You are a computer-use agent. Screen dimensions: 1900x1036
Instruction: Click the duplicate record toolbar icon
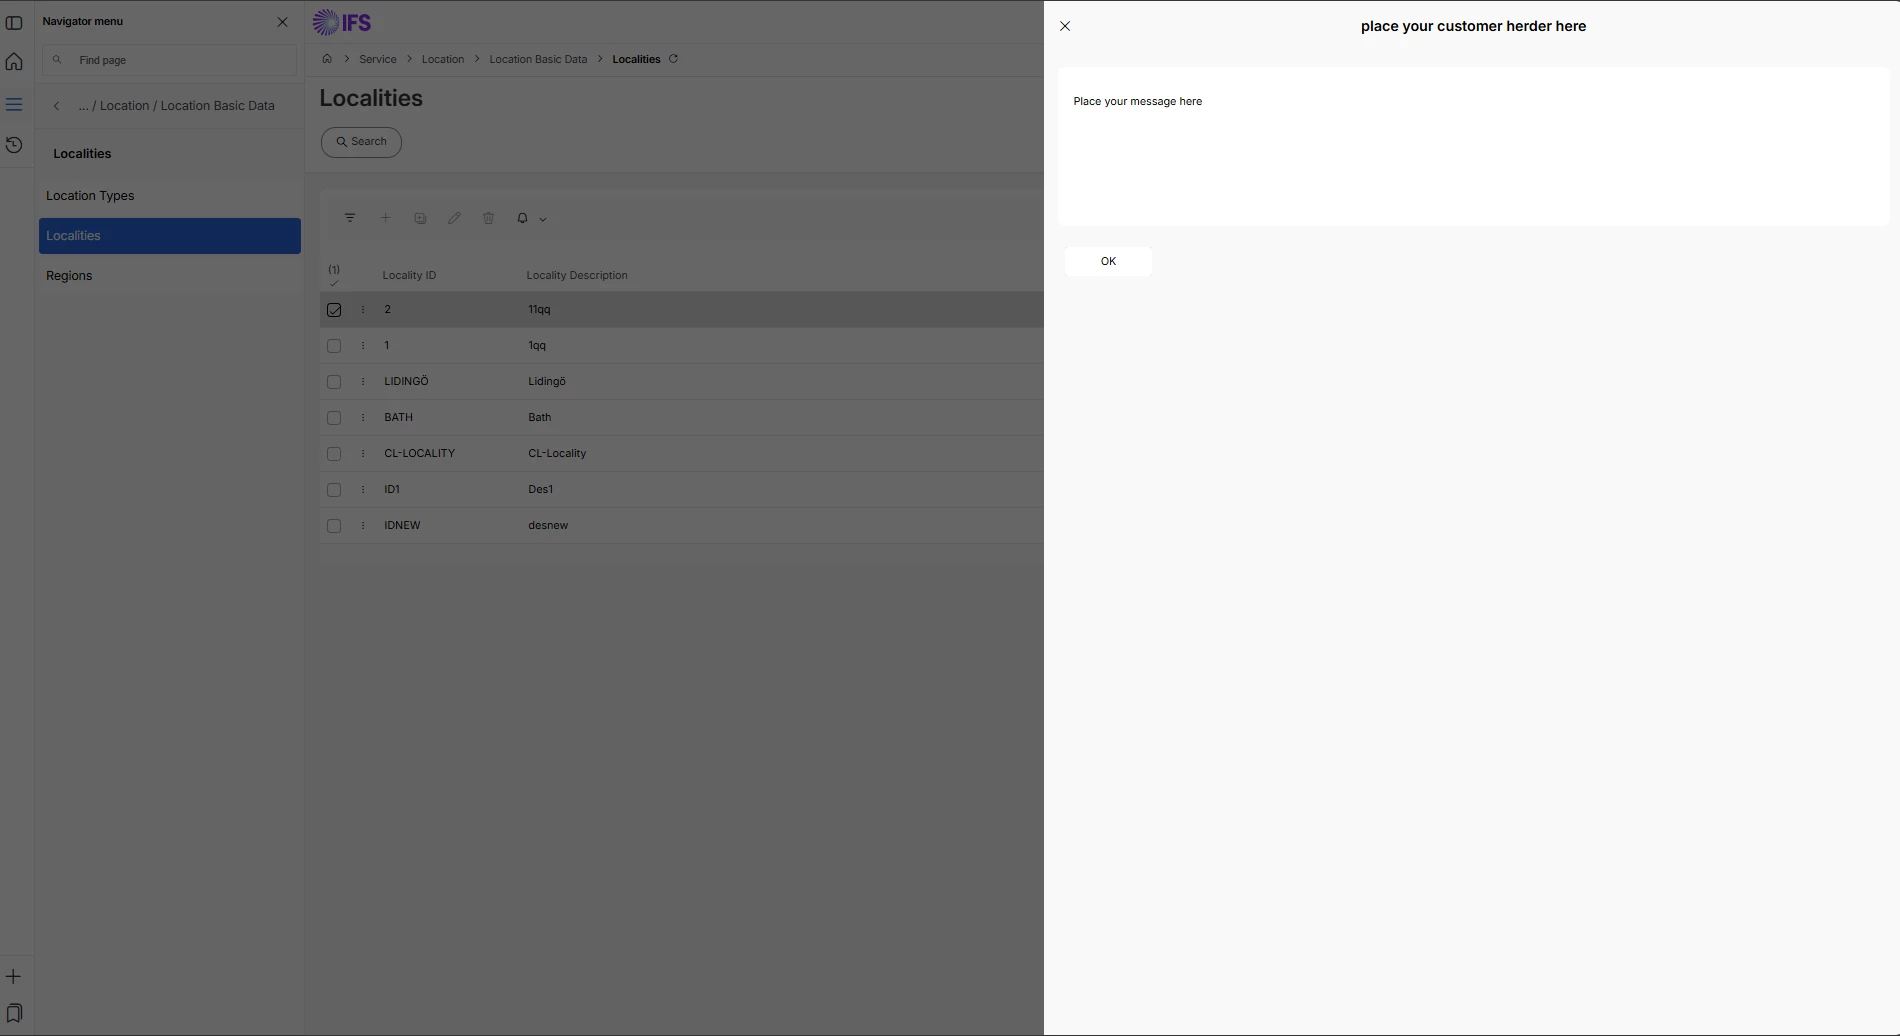click(x=420, y=218)
